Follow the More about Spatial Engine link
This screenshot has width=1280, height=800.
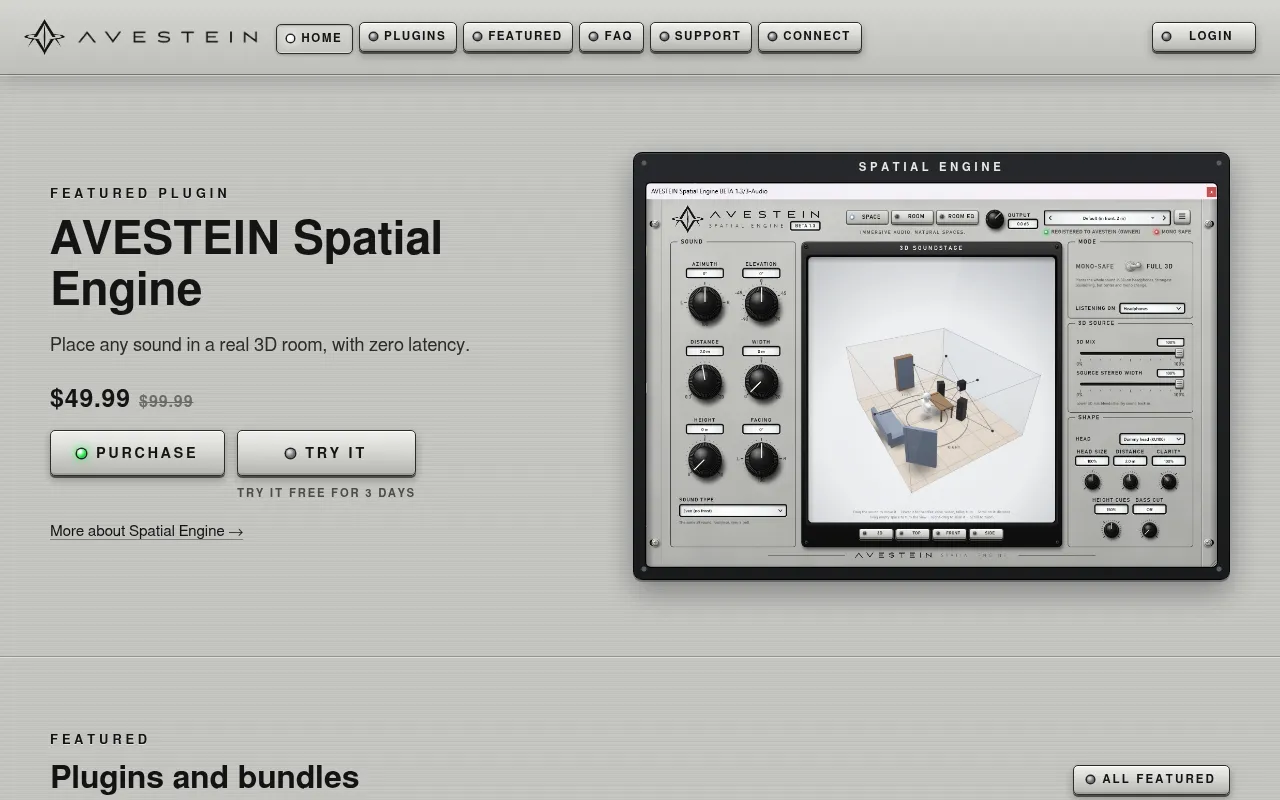[147, 531]
